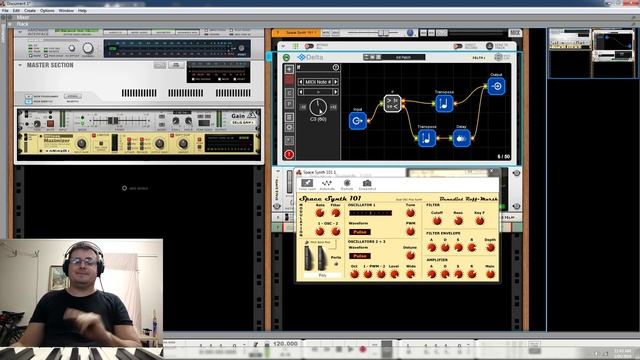Toggle Direct Record switch
This screenshot has height=360, width=640.
pos(458,46)
